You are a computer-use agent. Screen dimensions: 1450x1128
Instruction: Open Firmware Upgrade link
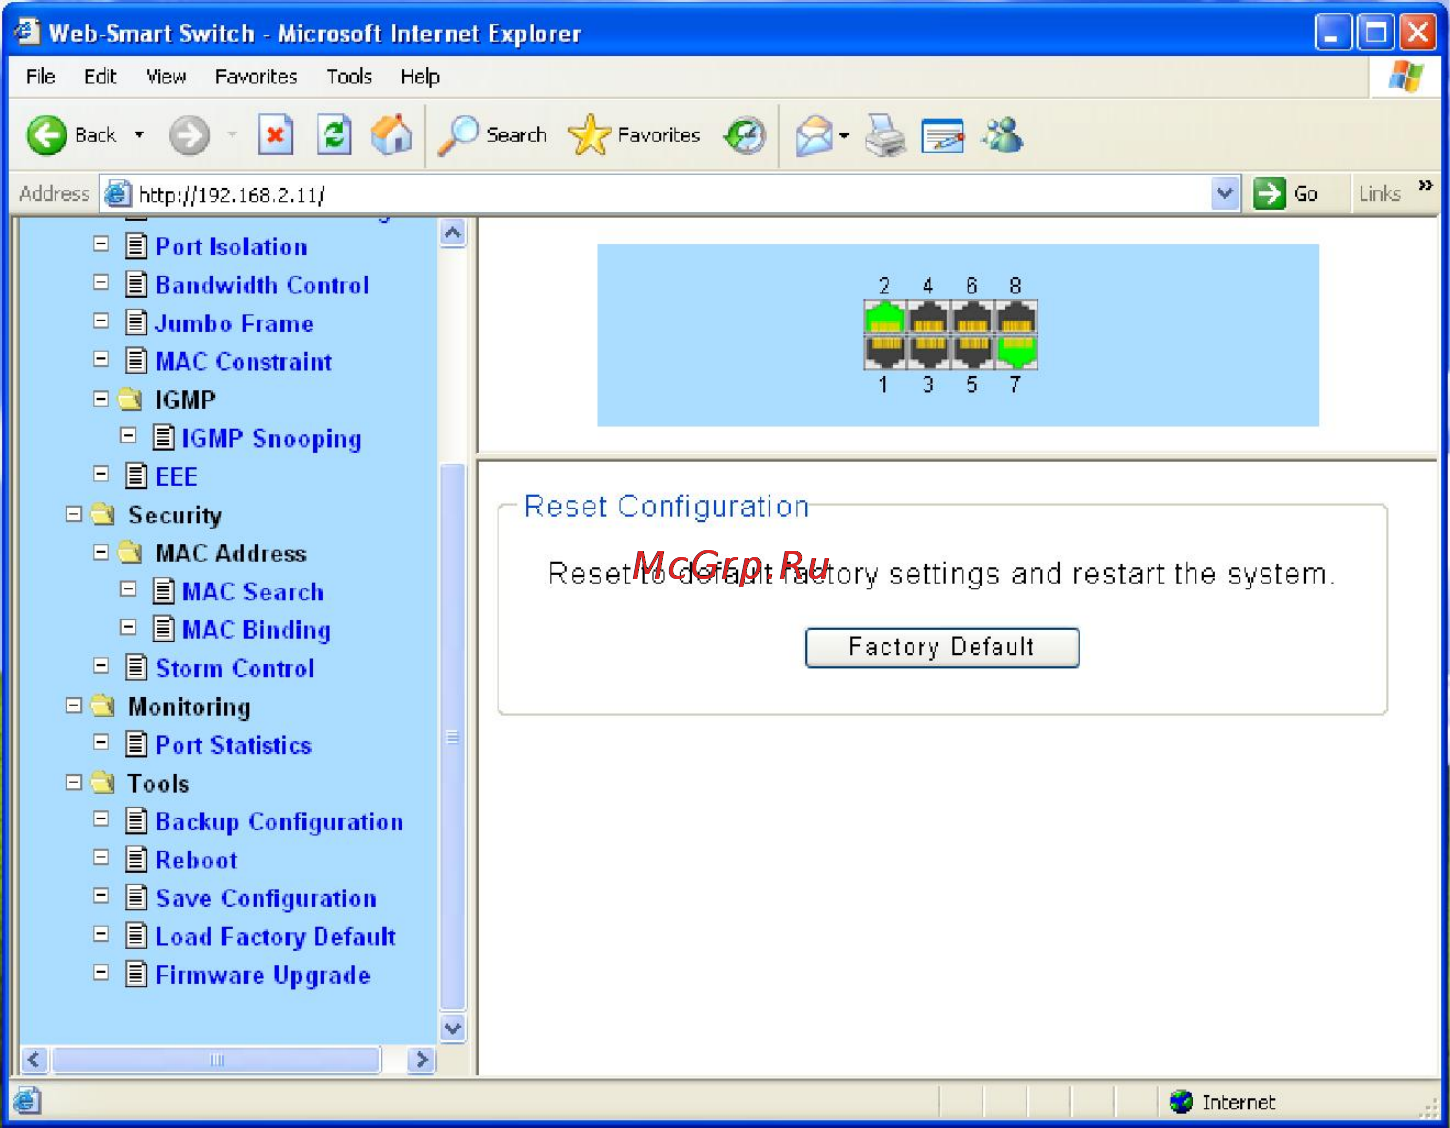coord(263,975)
